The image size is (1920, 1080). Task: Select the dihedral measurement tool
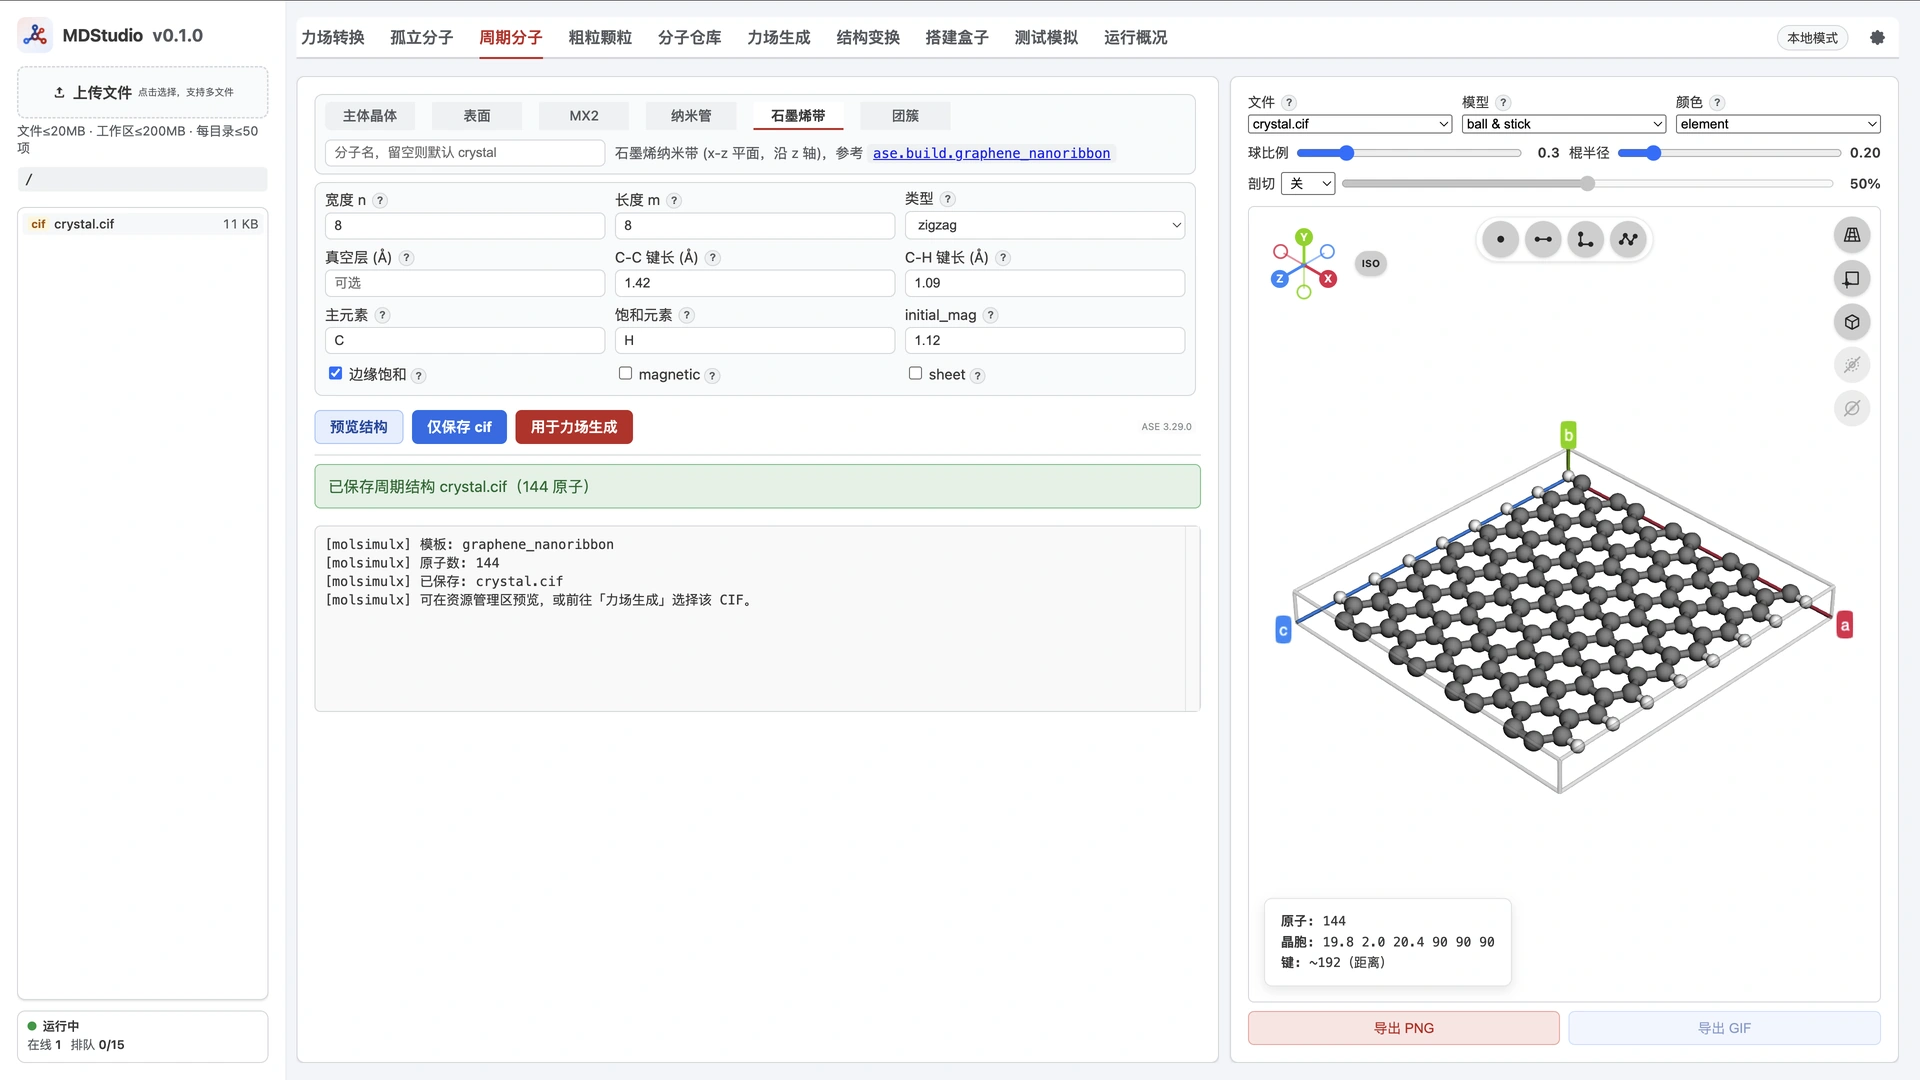(x=1629, y=239)
